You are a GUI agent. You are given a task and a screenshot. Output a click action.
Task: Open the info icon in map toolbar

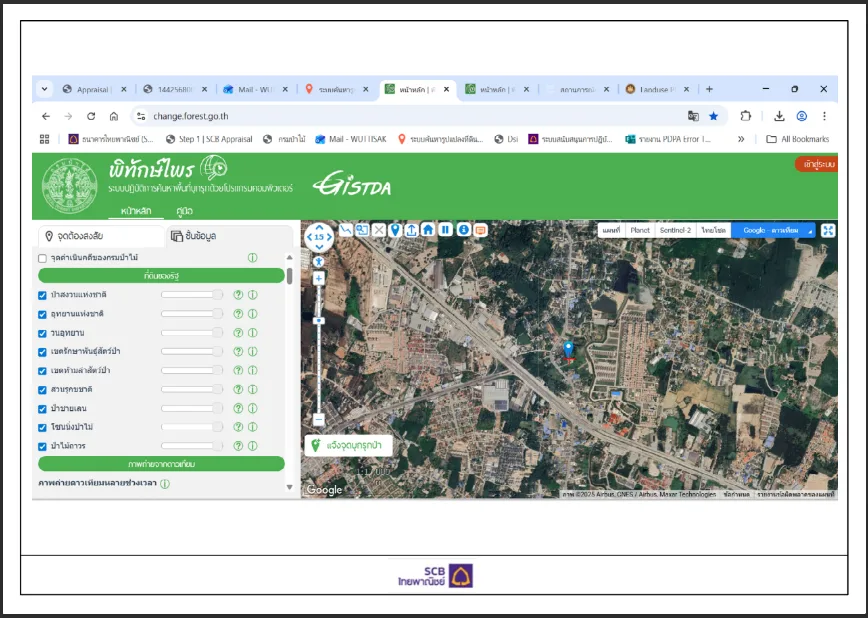(464, 230)
